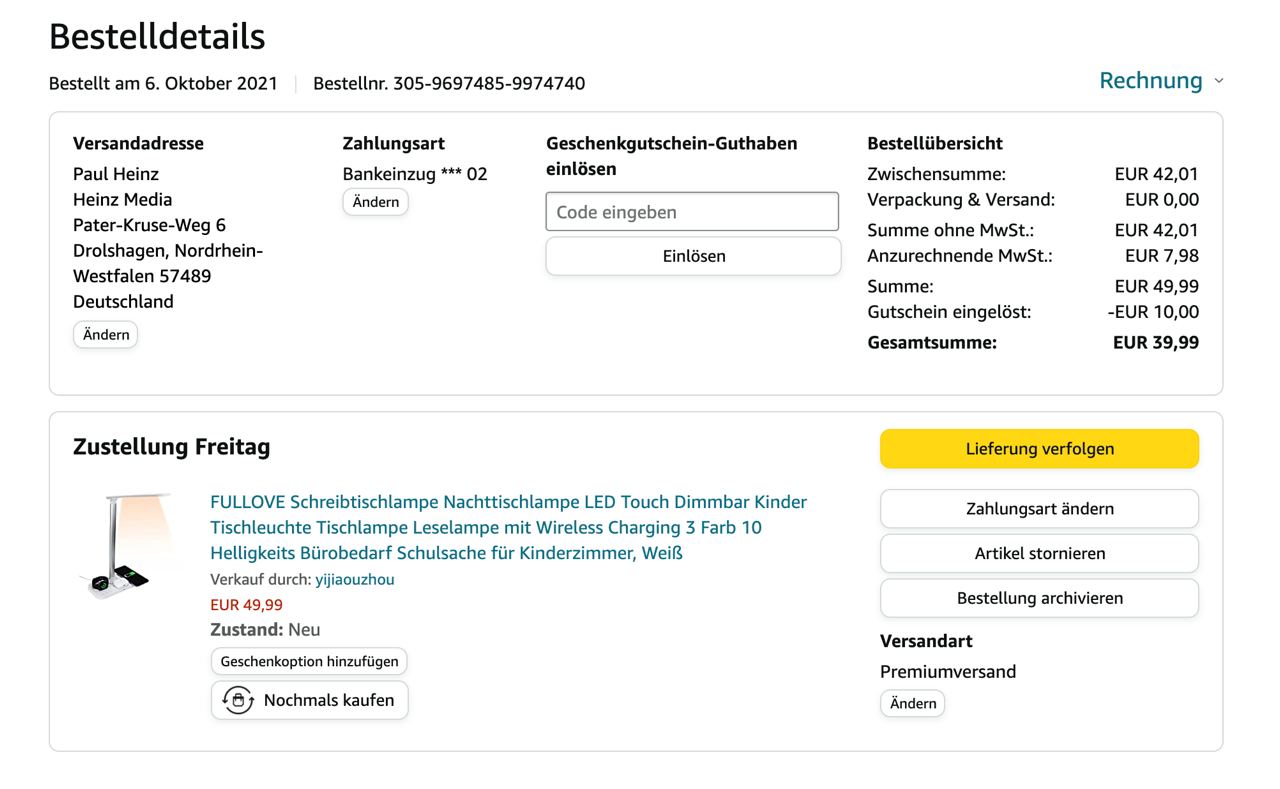
Task: Expand the Rechnung dropdown arrow
Action: [x=1218, y=81]
